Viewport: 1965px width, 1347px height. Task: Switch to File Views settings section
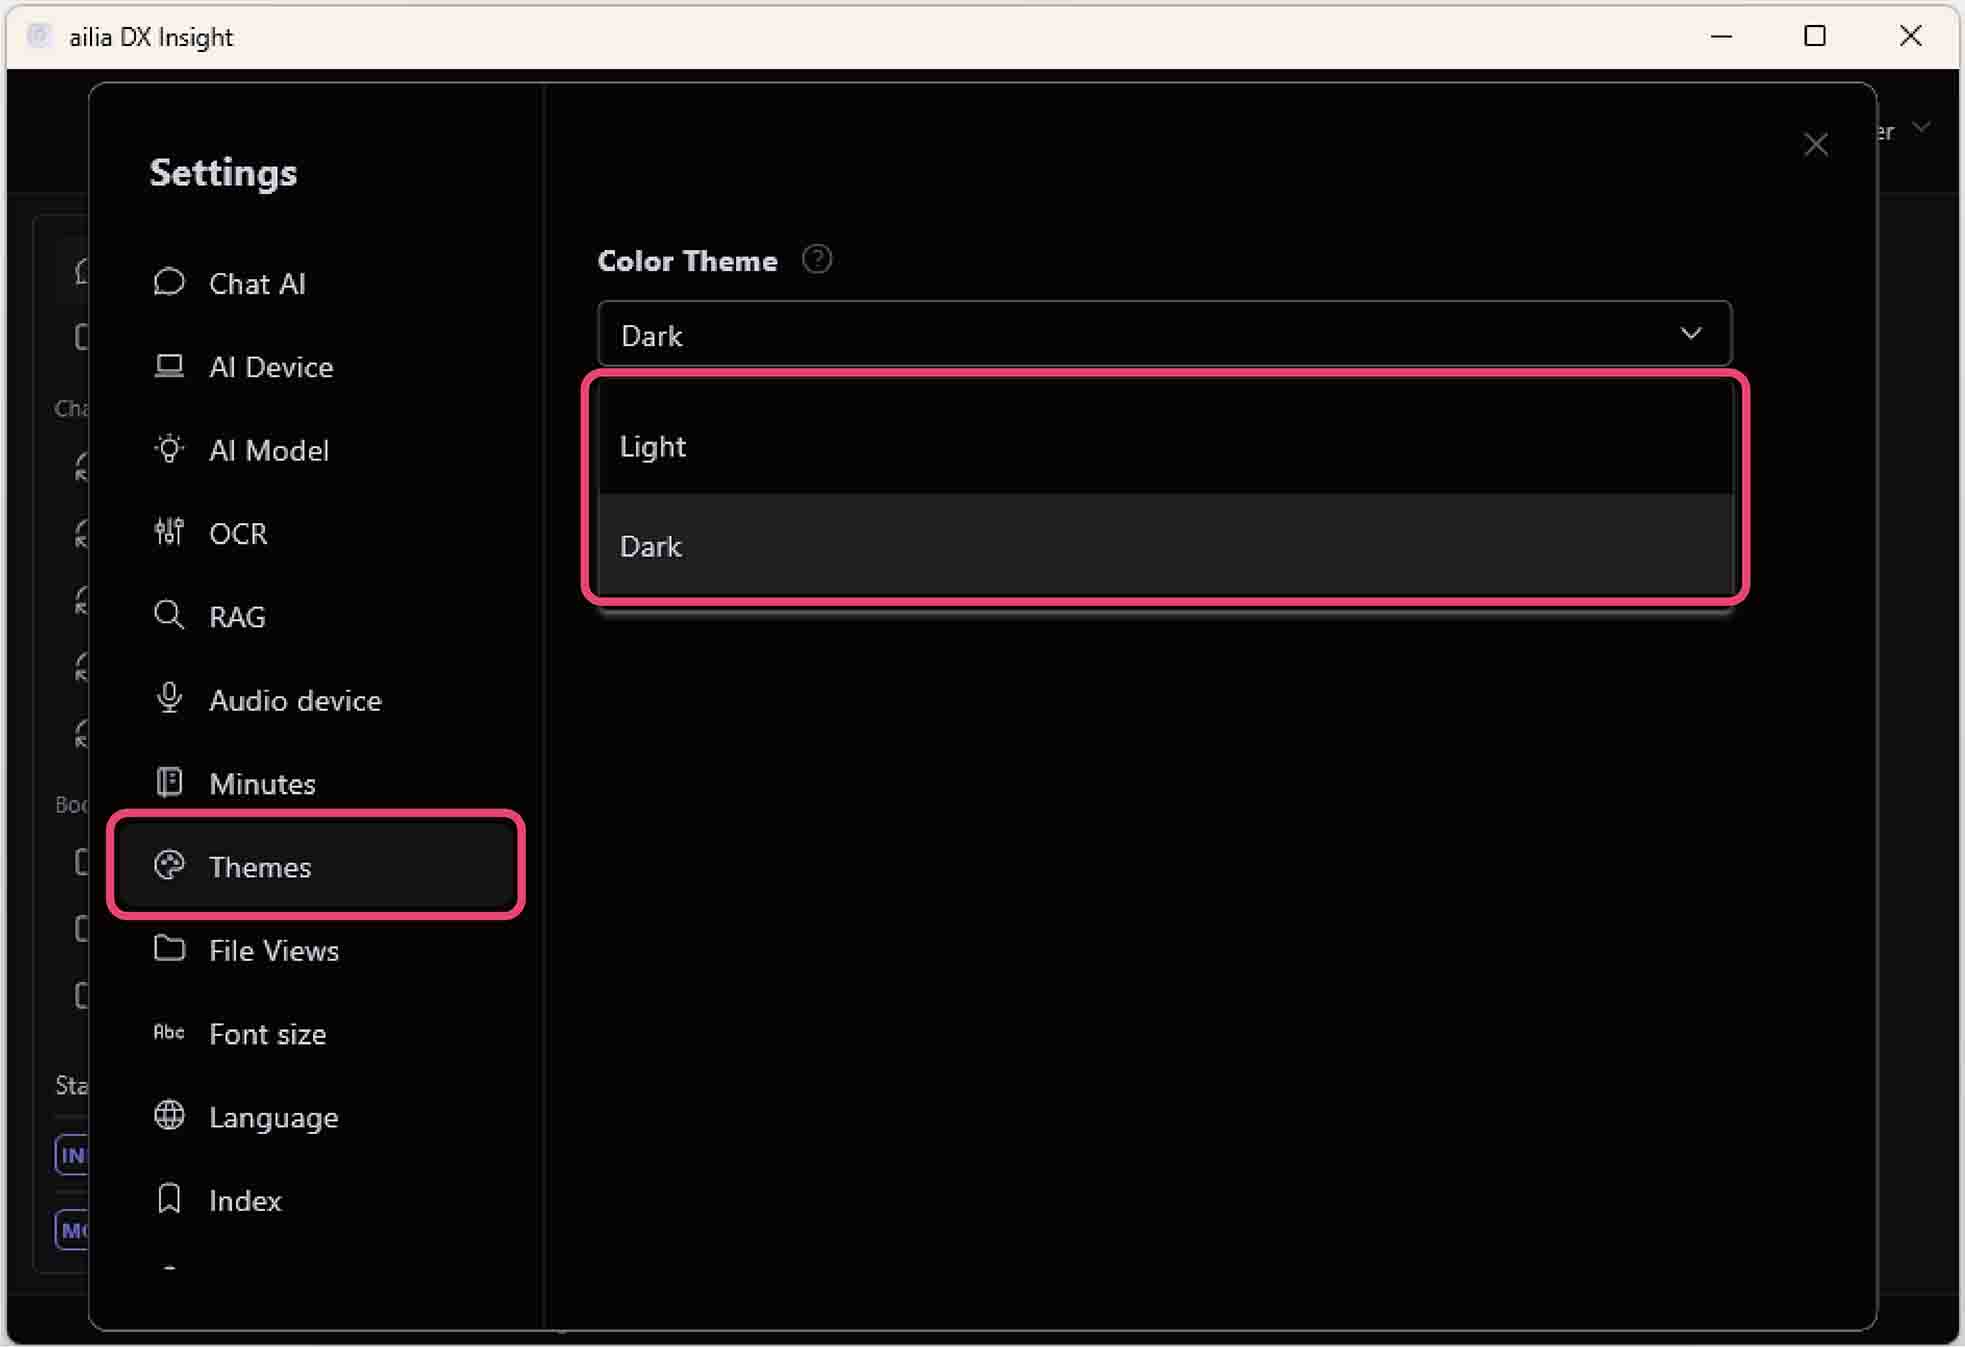tap(273, 950)
